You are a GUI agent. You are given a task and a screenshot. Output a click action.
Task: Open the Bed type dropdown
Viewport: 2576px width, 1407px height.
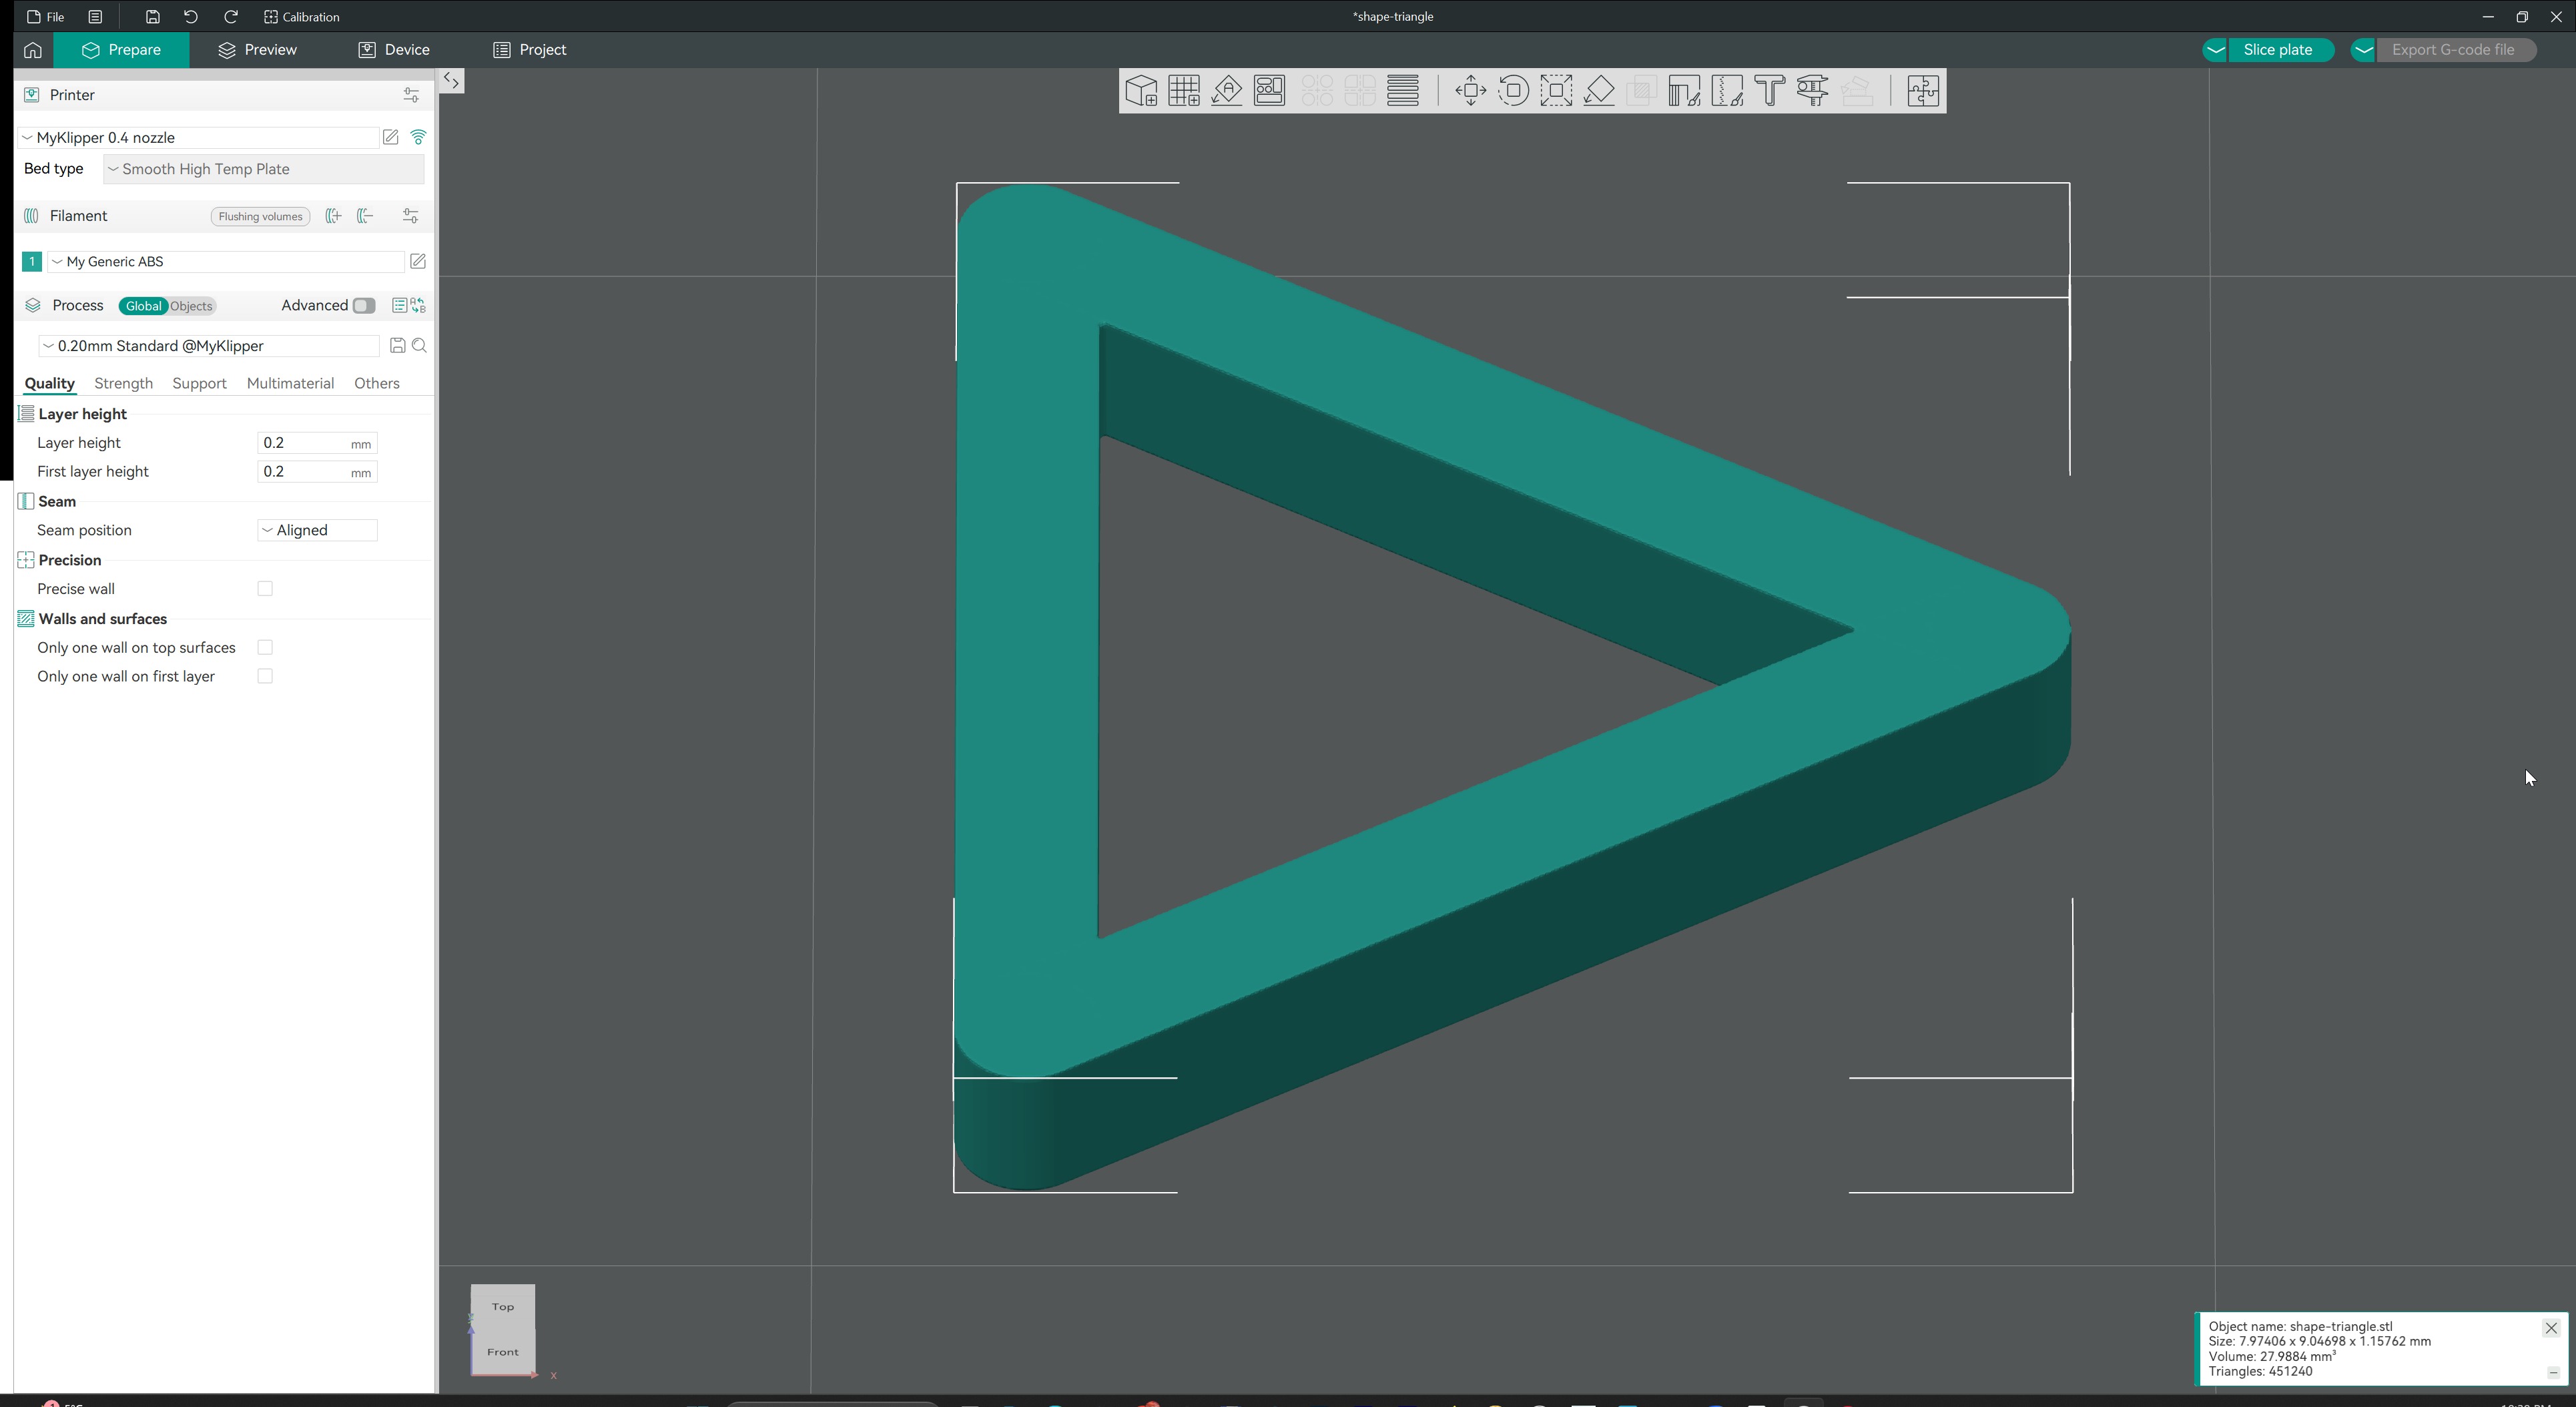click(x=264, y=169)
